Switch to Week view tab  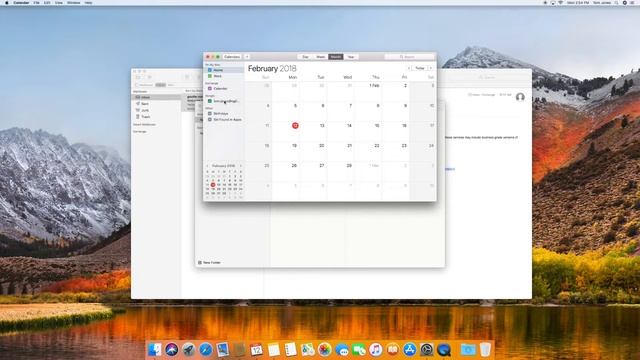[321, 57]
